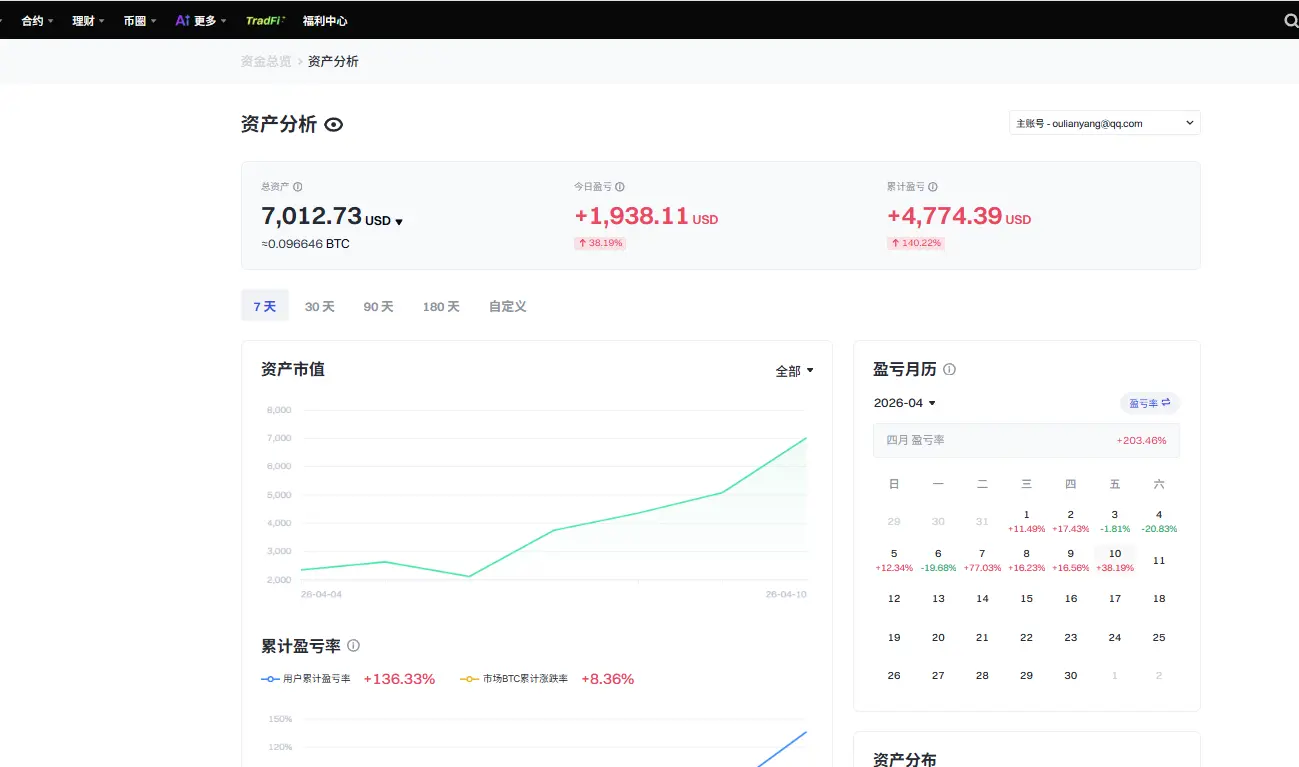This screenshot has height=767, width=1299.
Task: Select highlighted day 10 with +38.19%
Action: click(1115, 560)
